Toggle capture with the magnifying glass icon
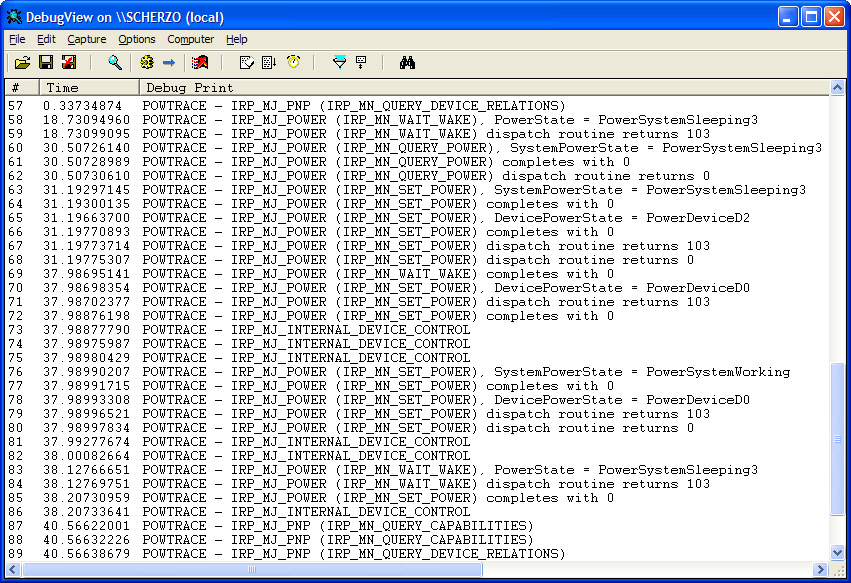 [x=115, y=63]
